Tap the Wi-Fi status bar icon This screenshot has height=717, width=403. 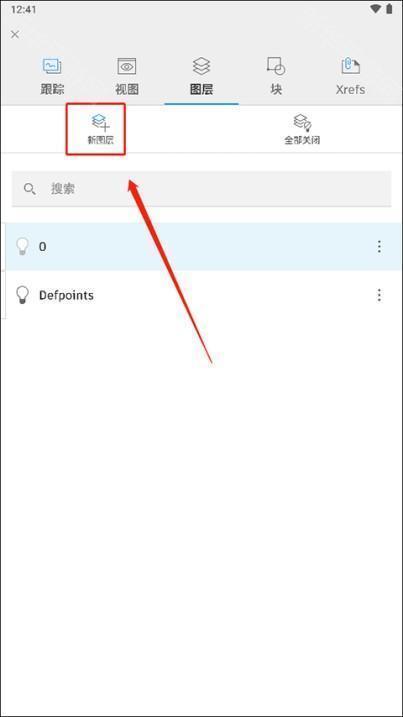pyautogui.click(x=376, y=9)
